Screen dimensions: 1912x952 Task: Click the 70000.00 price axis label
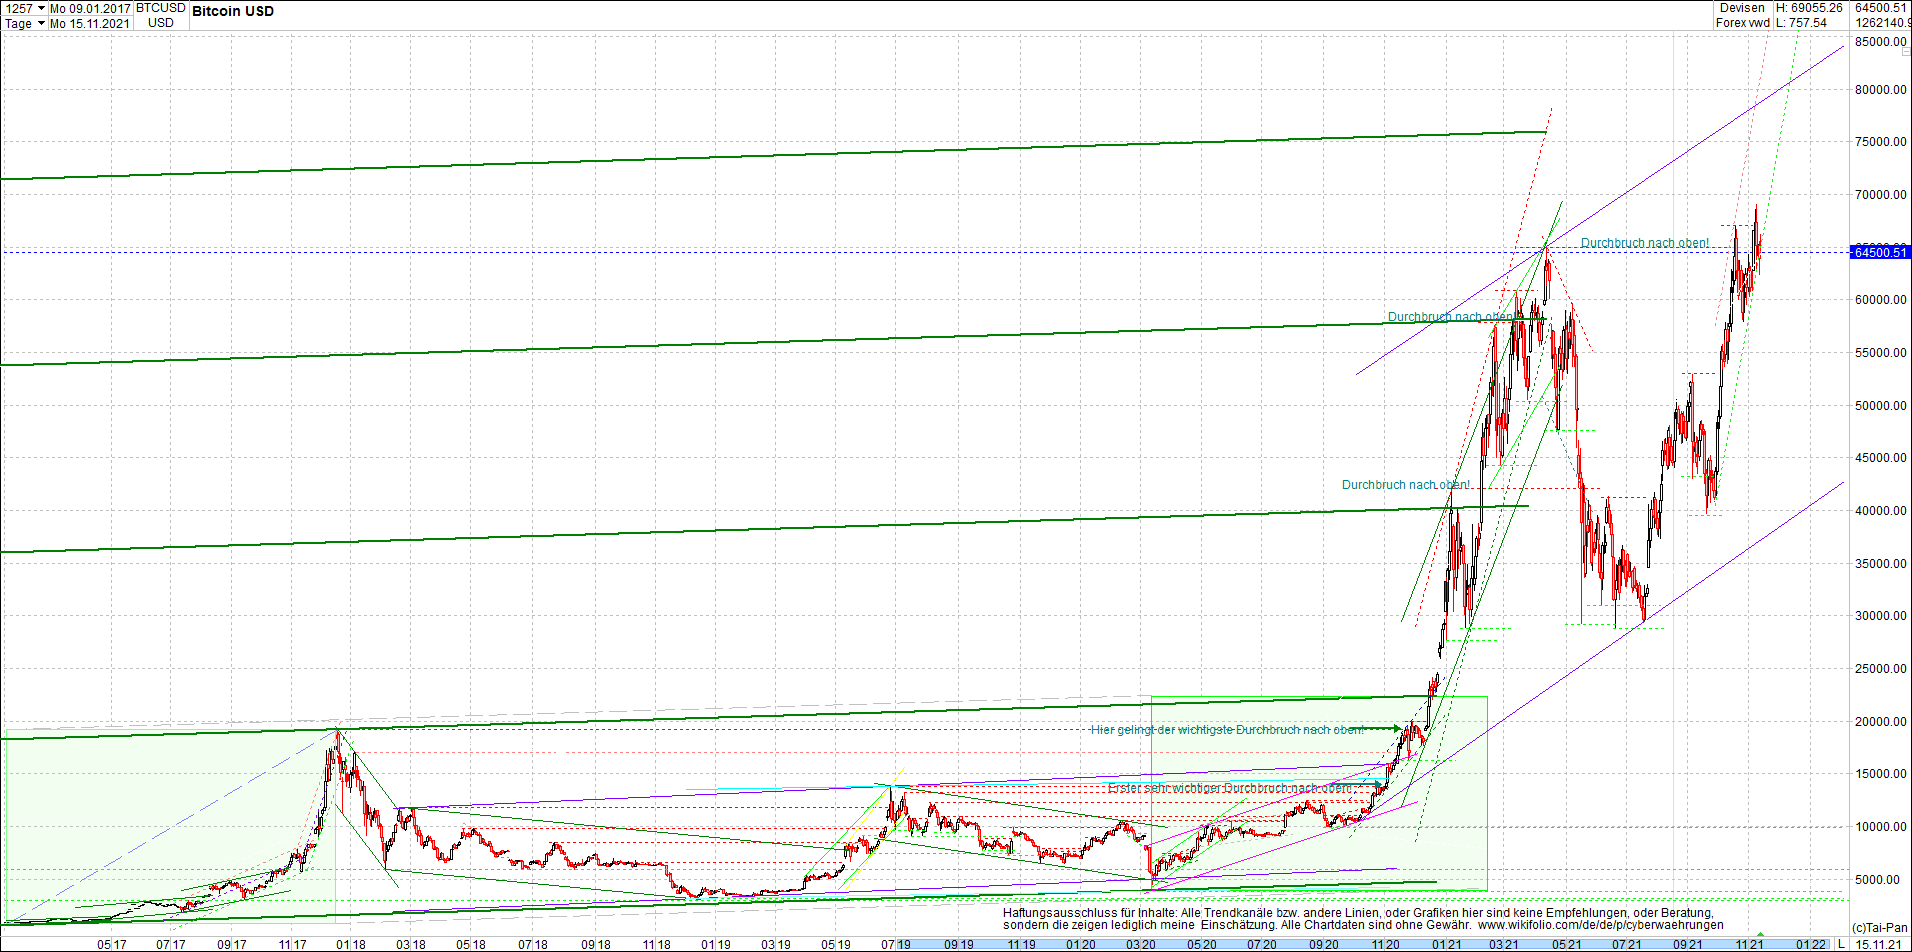1880,194
